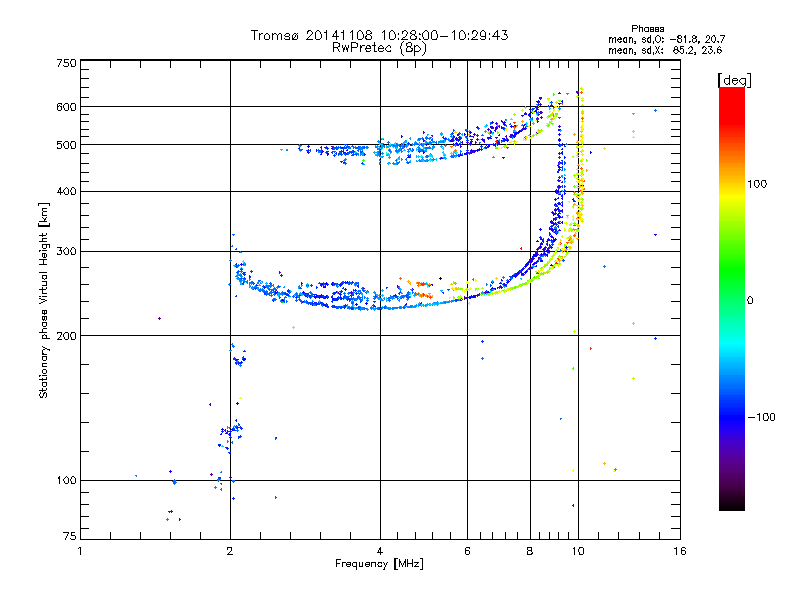The width and height of the screenshot is (800, 600).
Task: Click the y-axis tick label '400'
Action: 66,191
